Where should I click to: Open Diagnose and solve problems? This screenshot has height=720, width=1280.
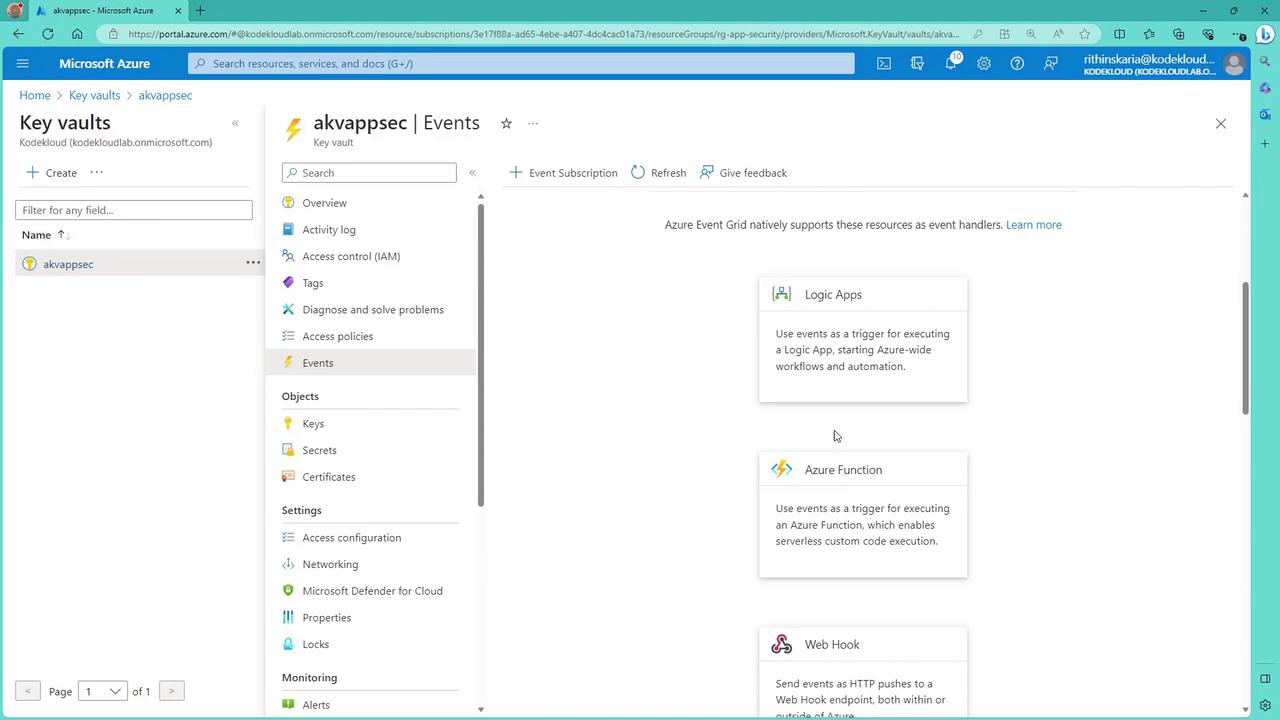click(373, 310)
